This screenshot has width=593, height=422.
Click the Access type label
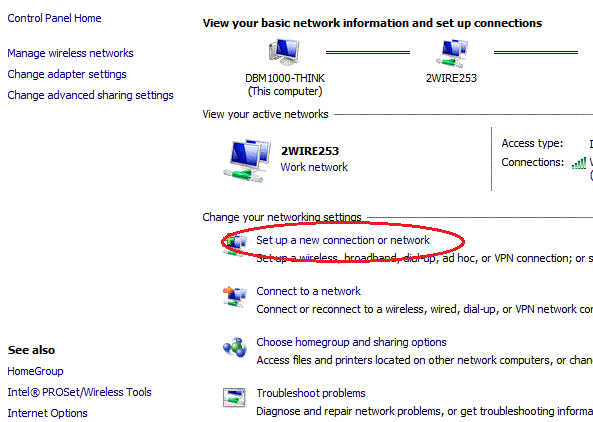click(532, 143)
